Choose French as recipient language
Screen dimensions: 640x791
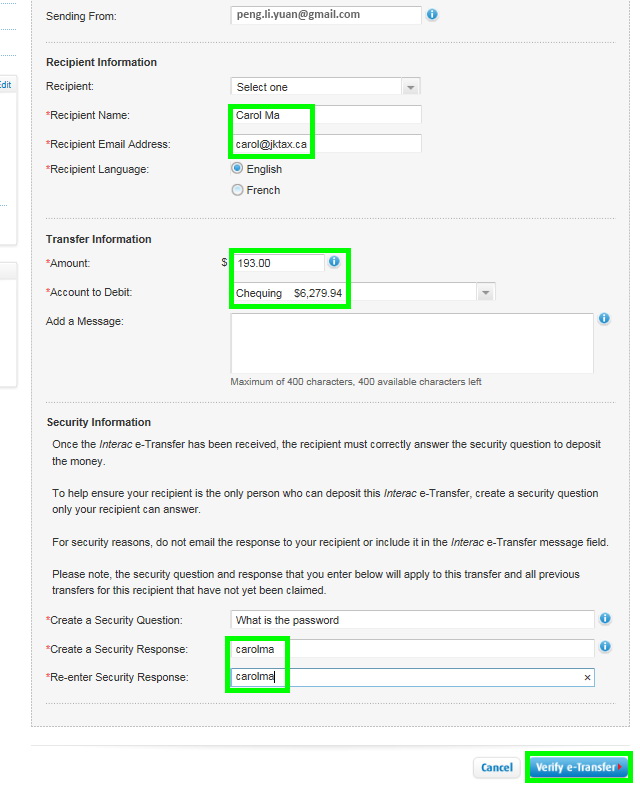238,190
